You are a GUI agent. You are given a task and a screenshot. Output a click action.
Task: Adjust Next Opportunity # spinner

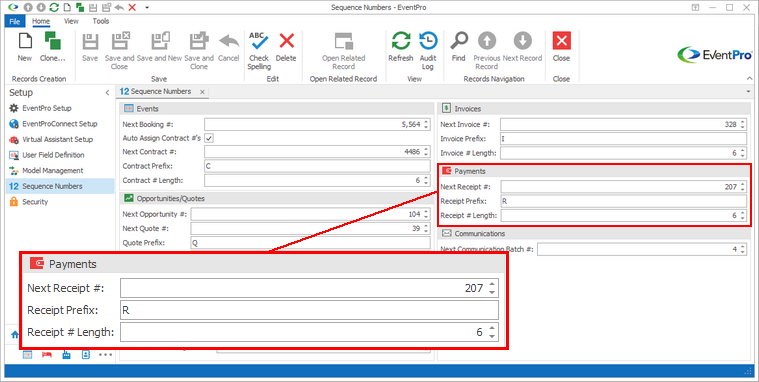coord(426,214)
